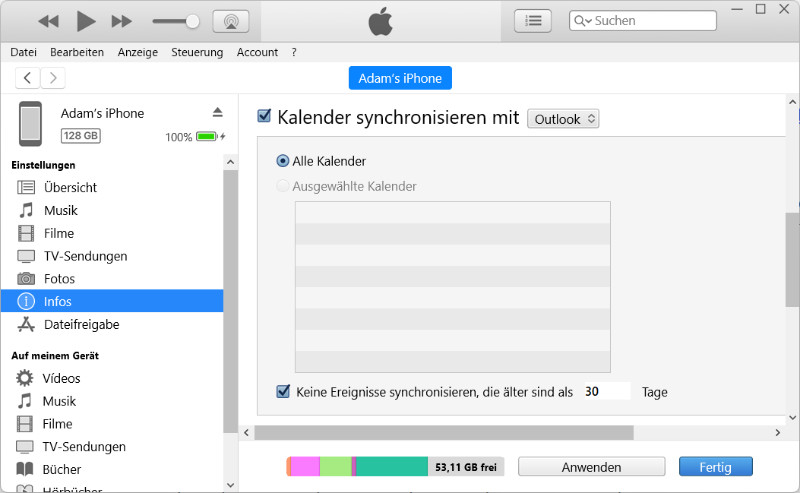Screen dimensions: 800x493
Task: Select Dateifreigabe in the sidebar
Action: pyautogui.click(x=81, y=325)
